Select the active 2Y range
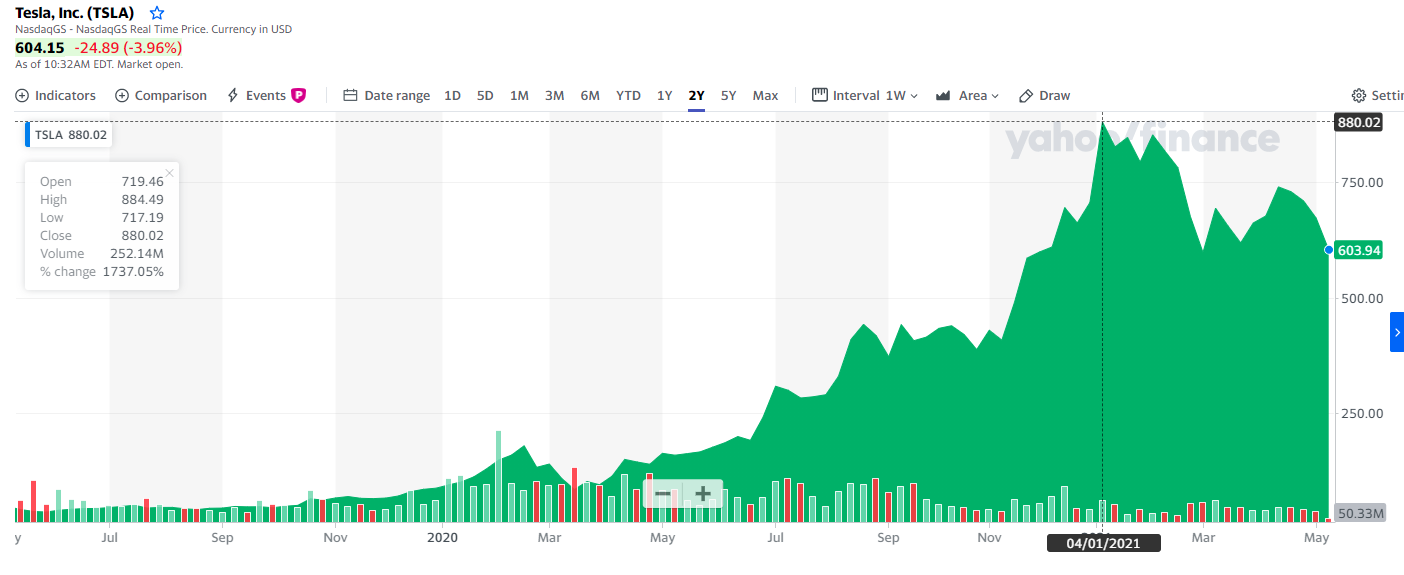The image size is (1404, 575). click(x=696, y=96)
